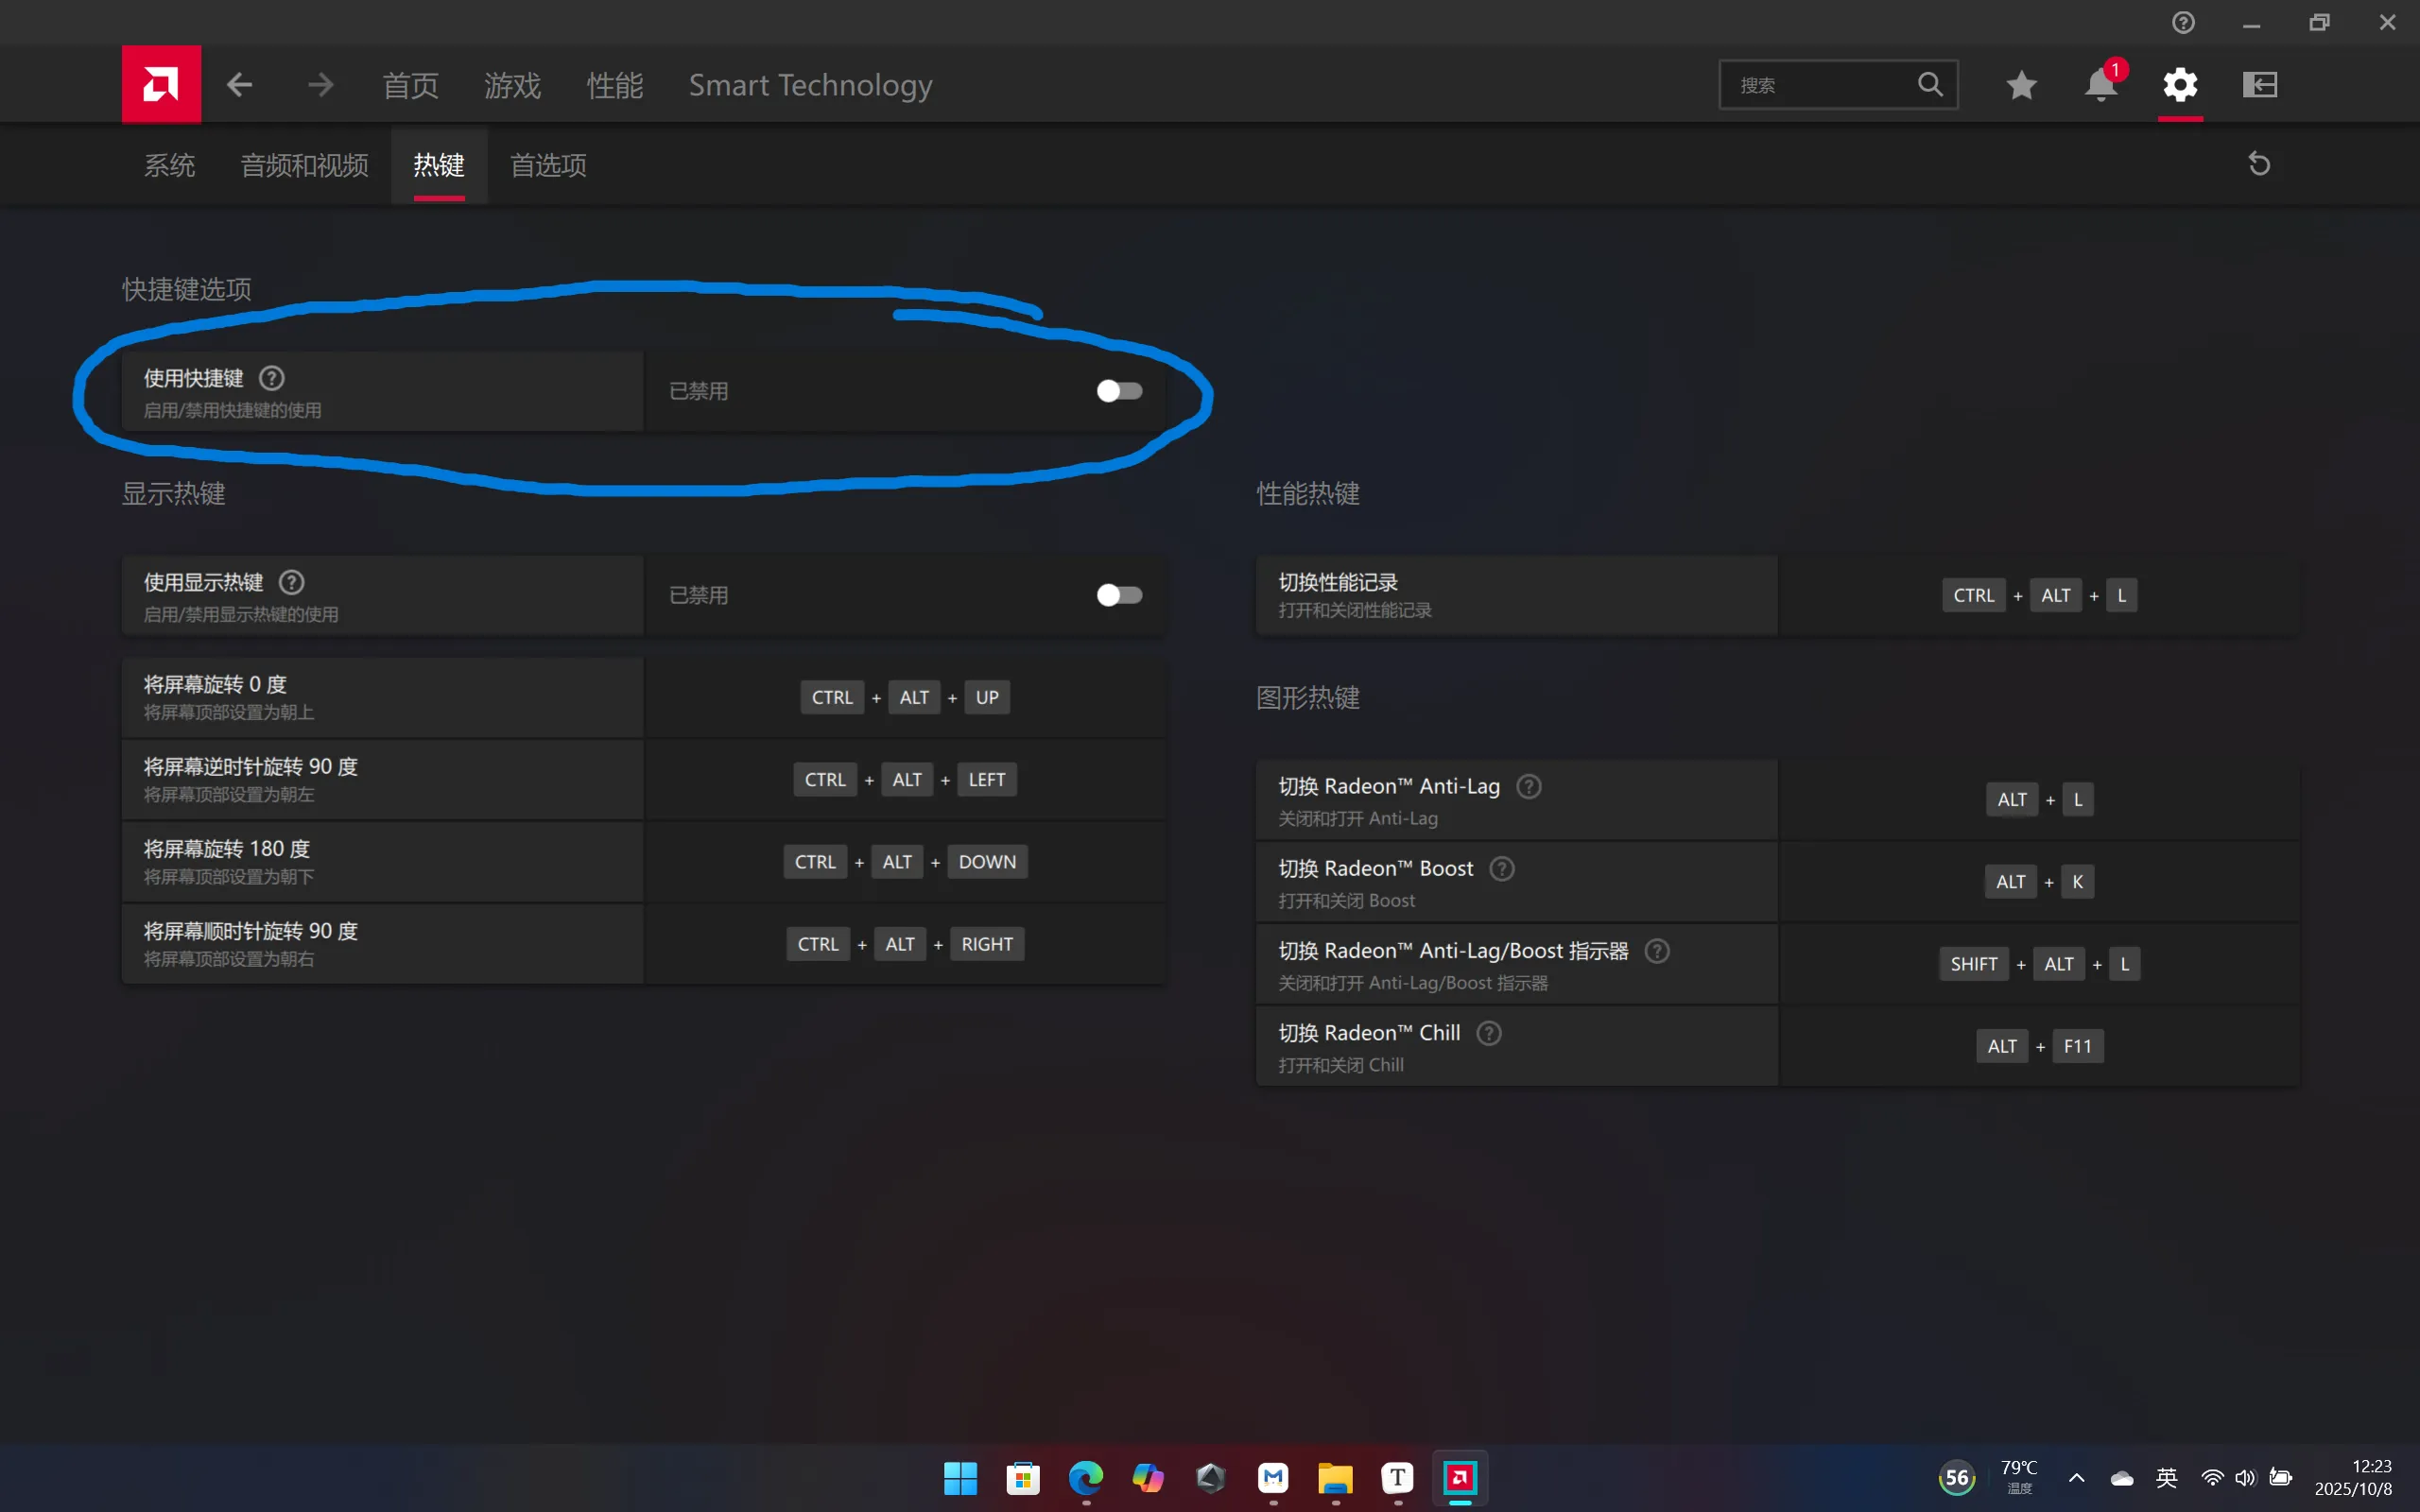Image resolution: width=2420 pixels, height=1512 pixels.
Task: Enable the 使用显示热键 toggle switch
Action: point(1119,595)
